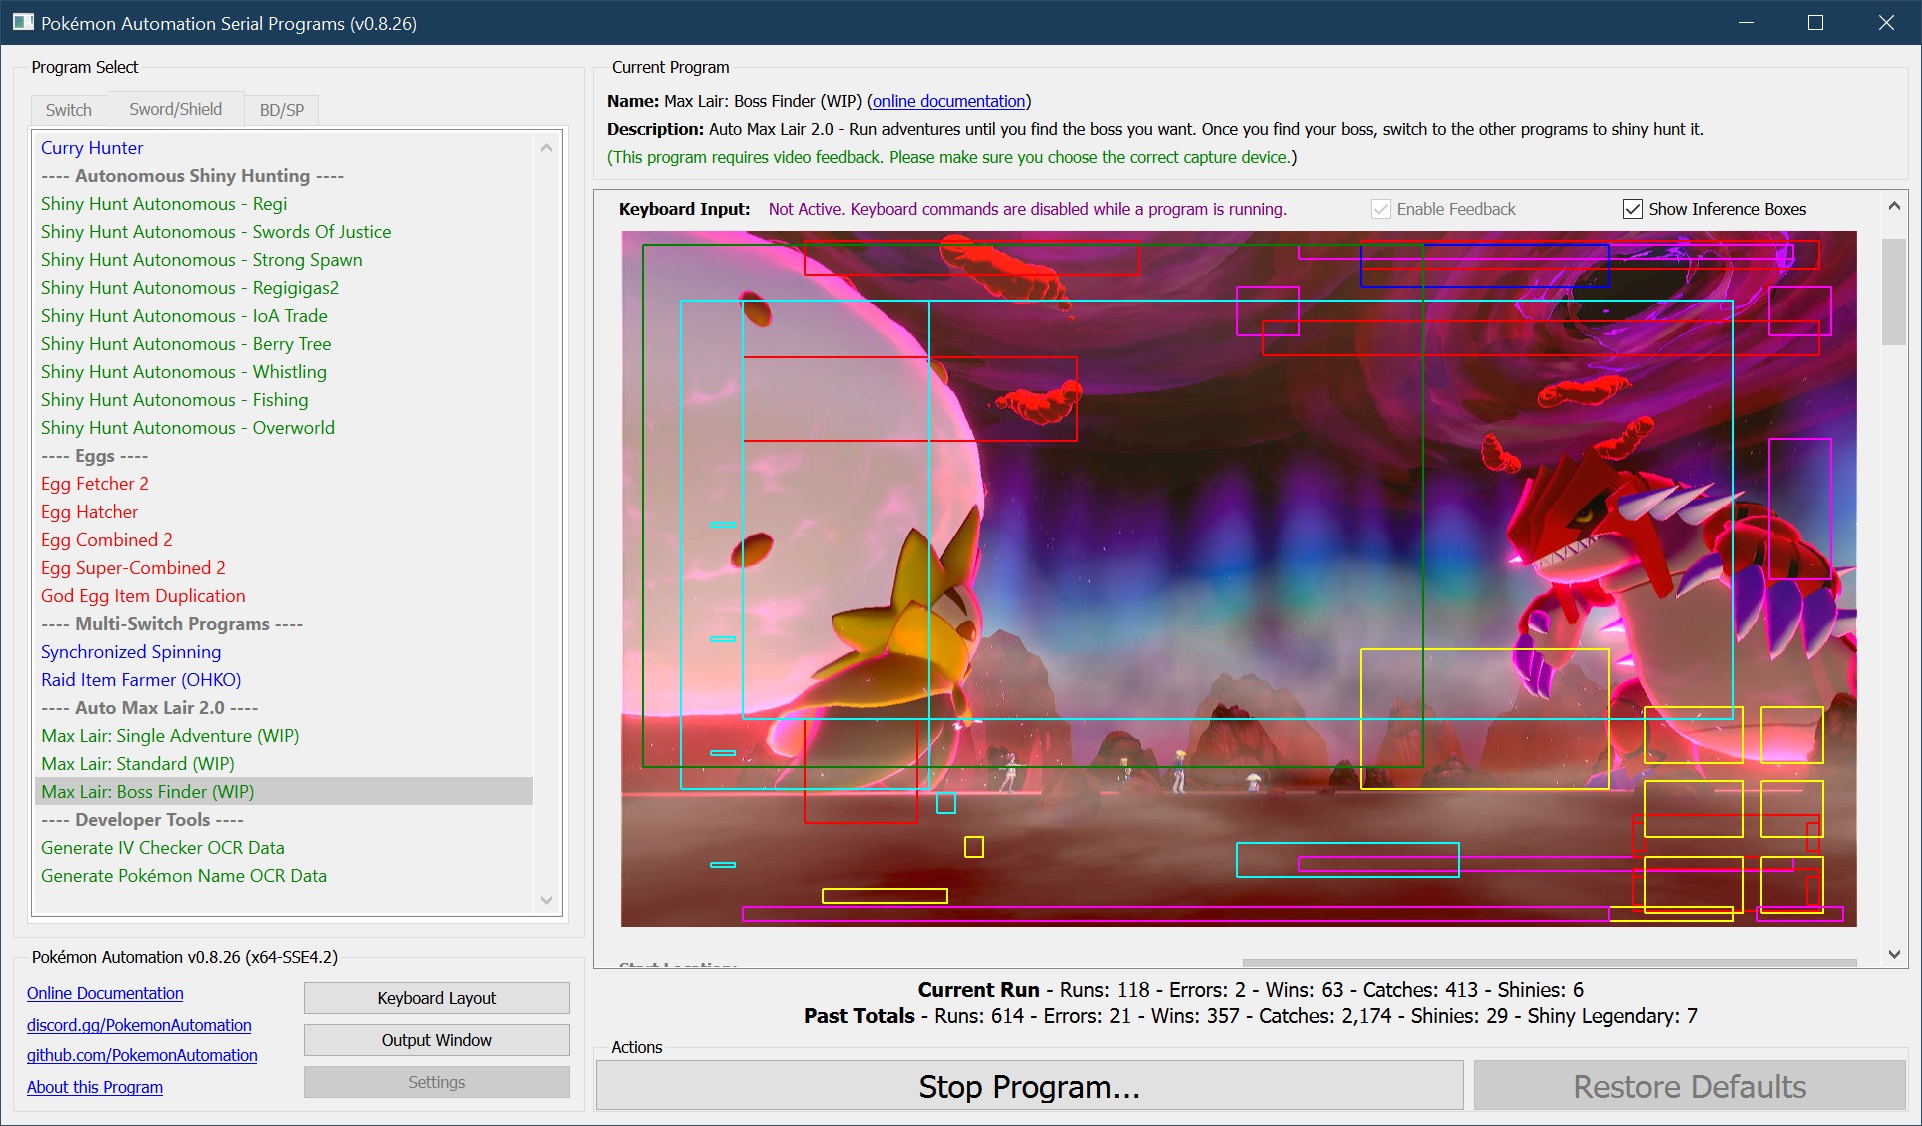
Task: Select Max Lair: Standard (WIP) program
Action: tap(138, 763)
